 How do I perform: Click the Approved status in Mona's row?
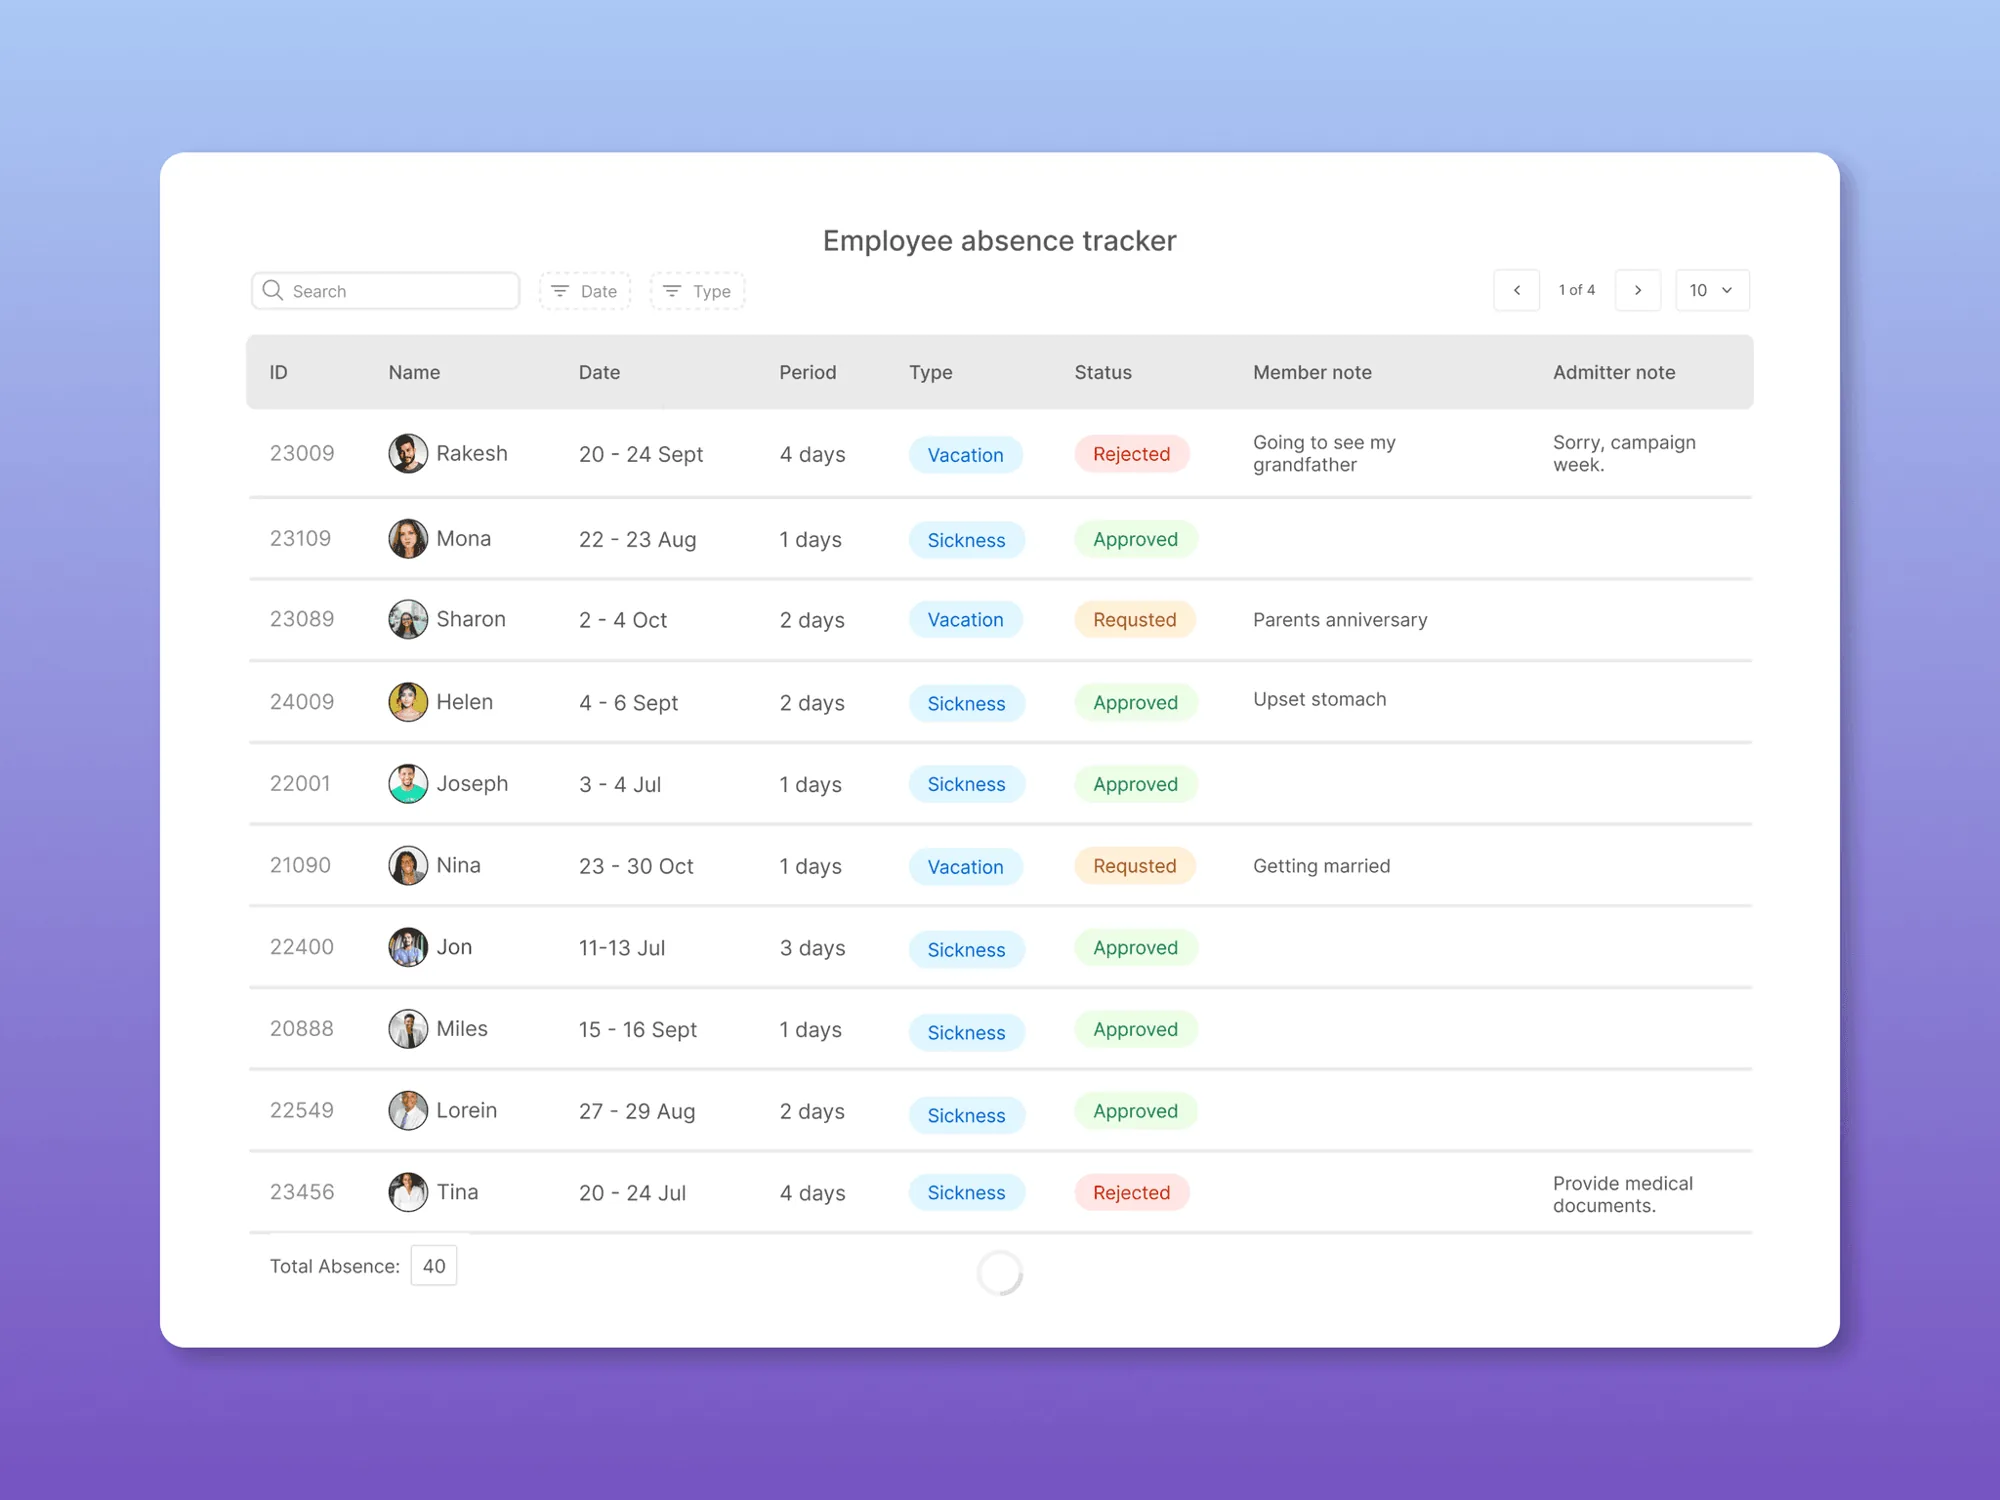(x=1135, y=539)
